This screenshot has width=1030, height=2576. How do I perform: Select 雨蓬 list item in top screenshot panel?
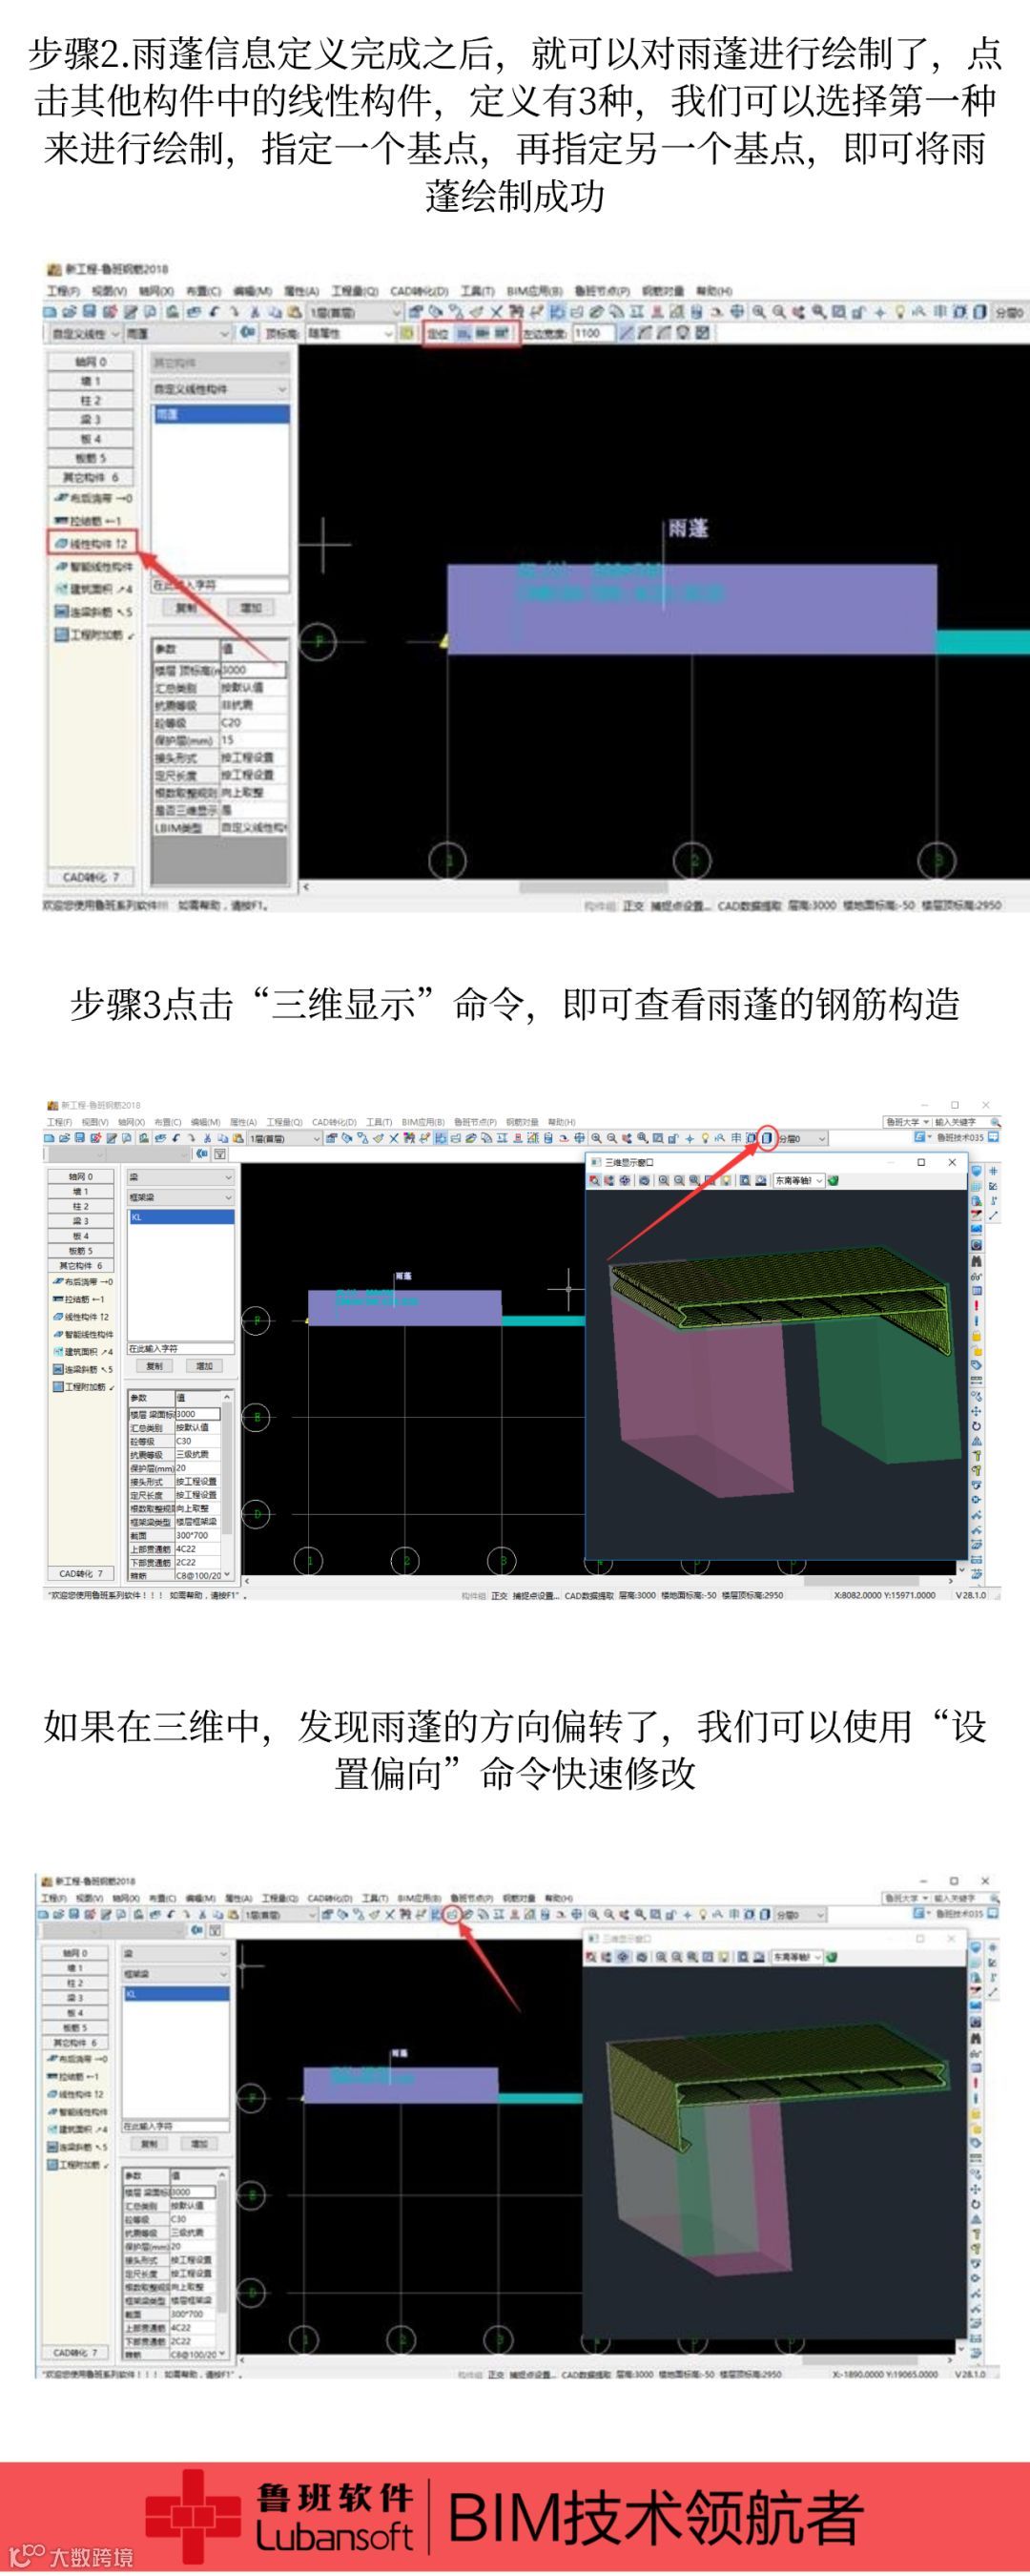click(x=221, y=414)
